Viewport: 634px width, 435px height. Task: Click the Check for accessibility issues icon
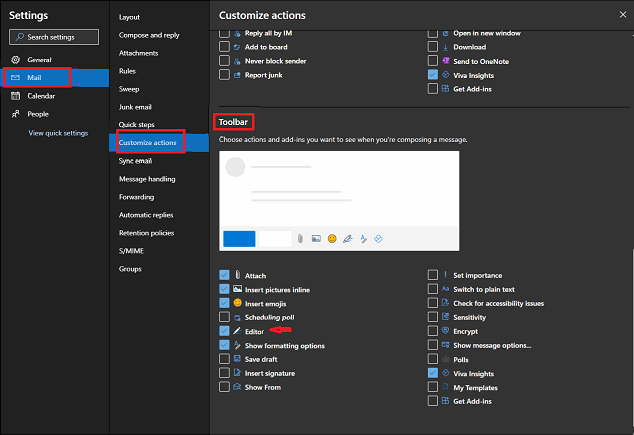point(445,302)
